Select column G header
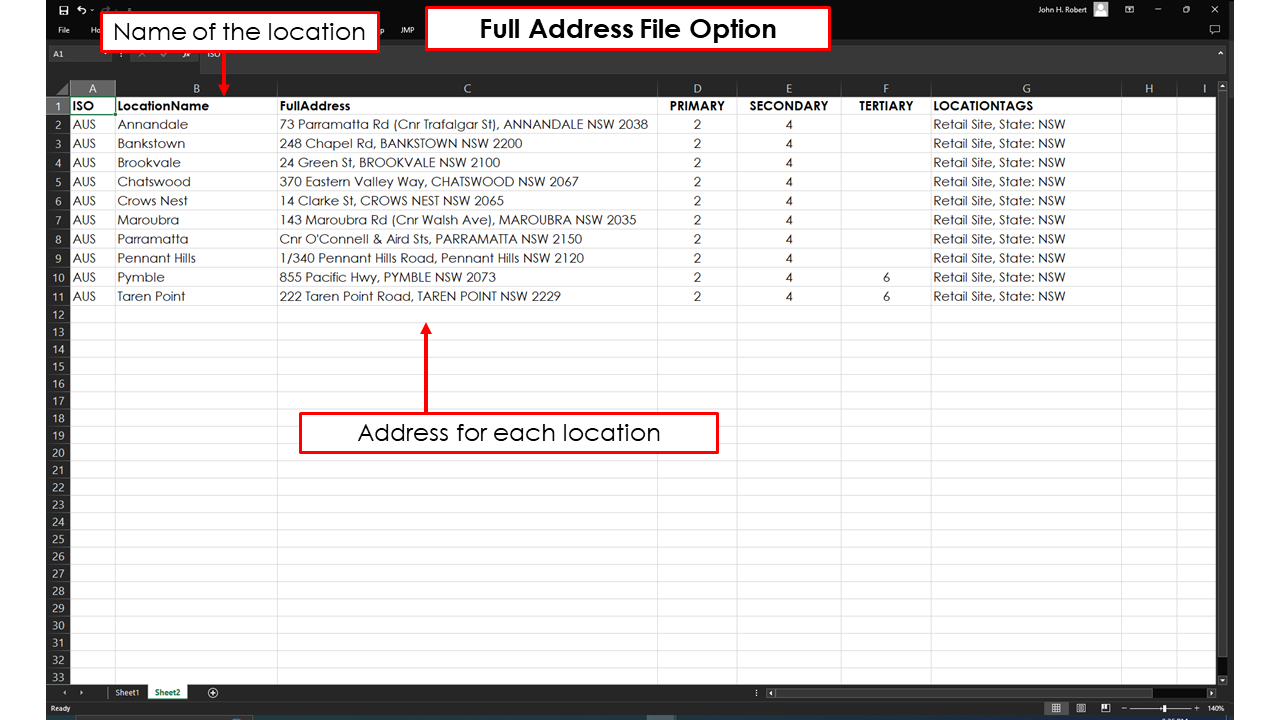Screen dimensions: 1280x720 tap(1026, 89)
